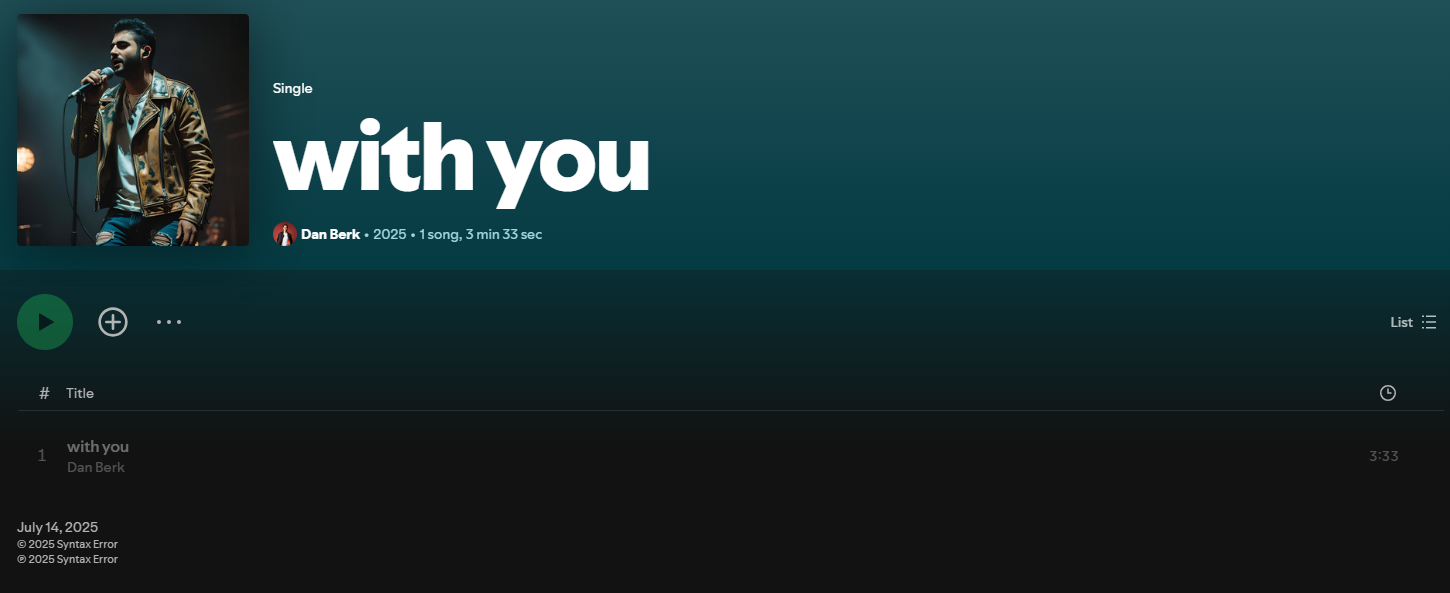Image resolution: width=1450 pixels, height=593 pixels.
Task: Click the clock duration column icon
Action: pos(1388,393)
